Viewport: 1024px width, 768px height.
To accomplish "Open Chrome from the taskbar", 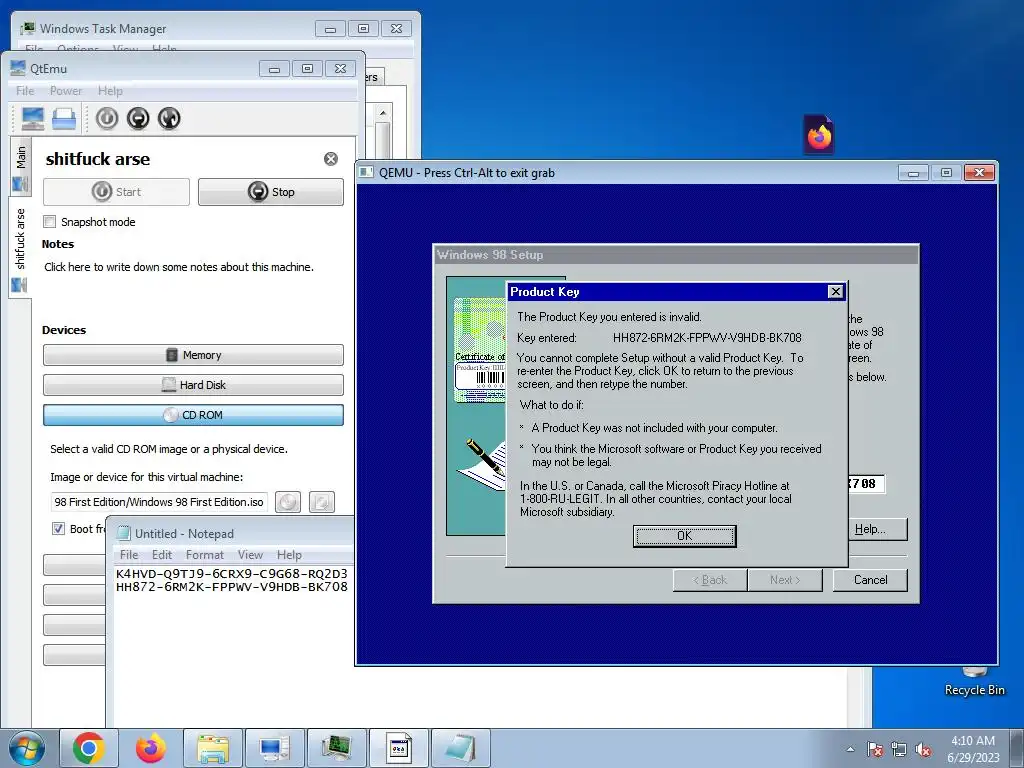I will (x=89, y=748).
